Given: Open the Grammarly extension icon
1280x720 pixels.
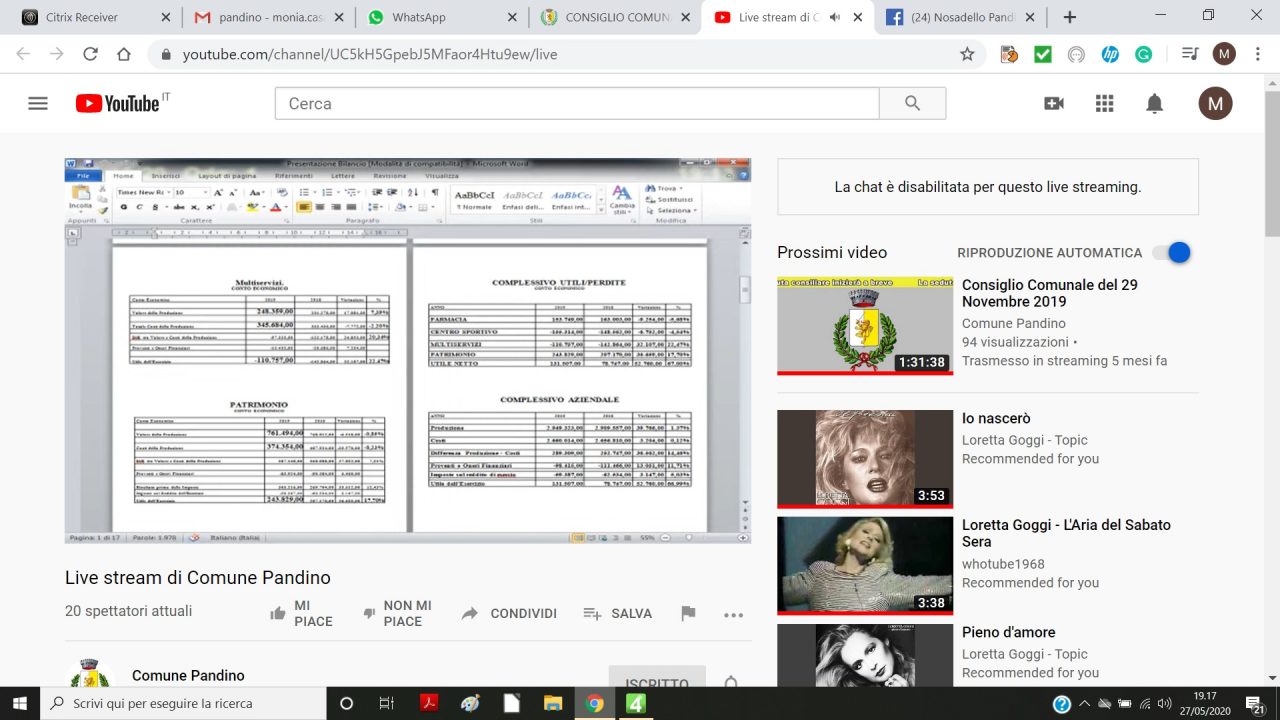Looking at the screenshot, I should [1143, 55].
